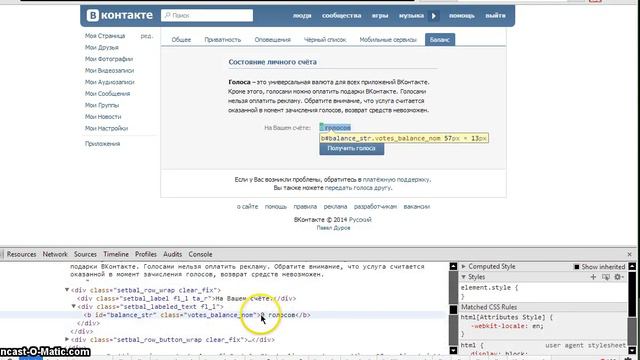640x360 pixels.
Task: Open the люди link in the header
Action: point(302,16)
